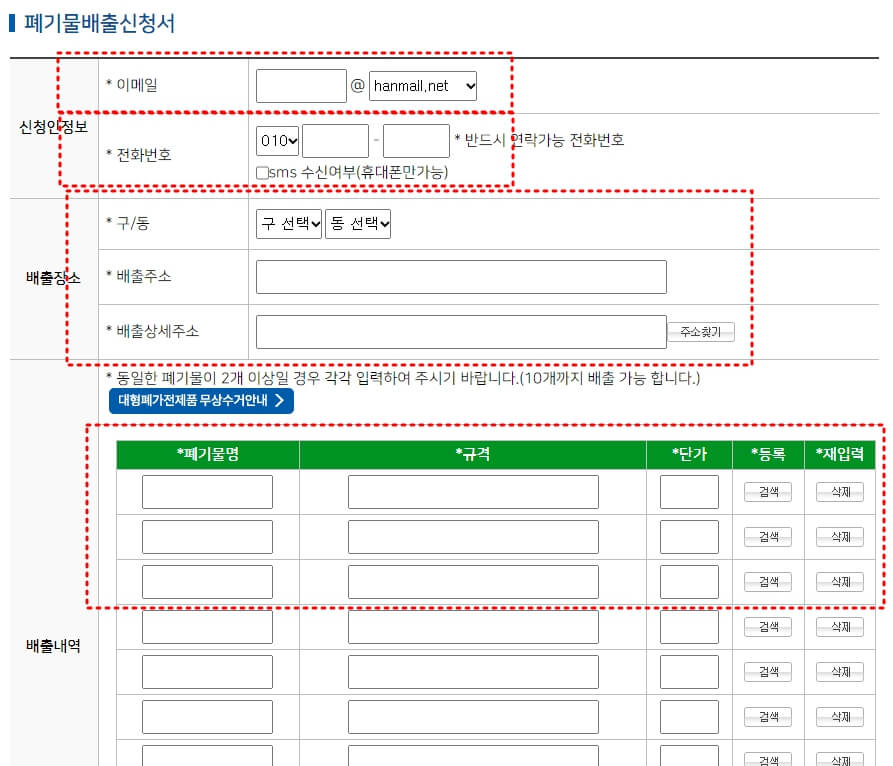Click the first 폐기물명 waste name field

(x=207, y=491)
